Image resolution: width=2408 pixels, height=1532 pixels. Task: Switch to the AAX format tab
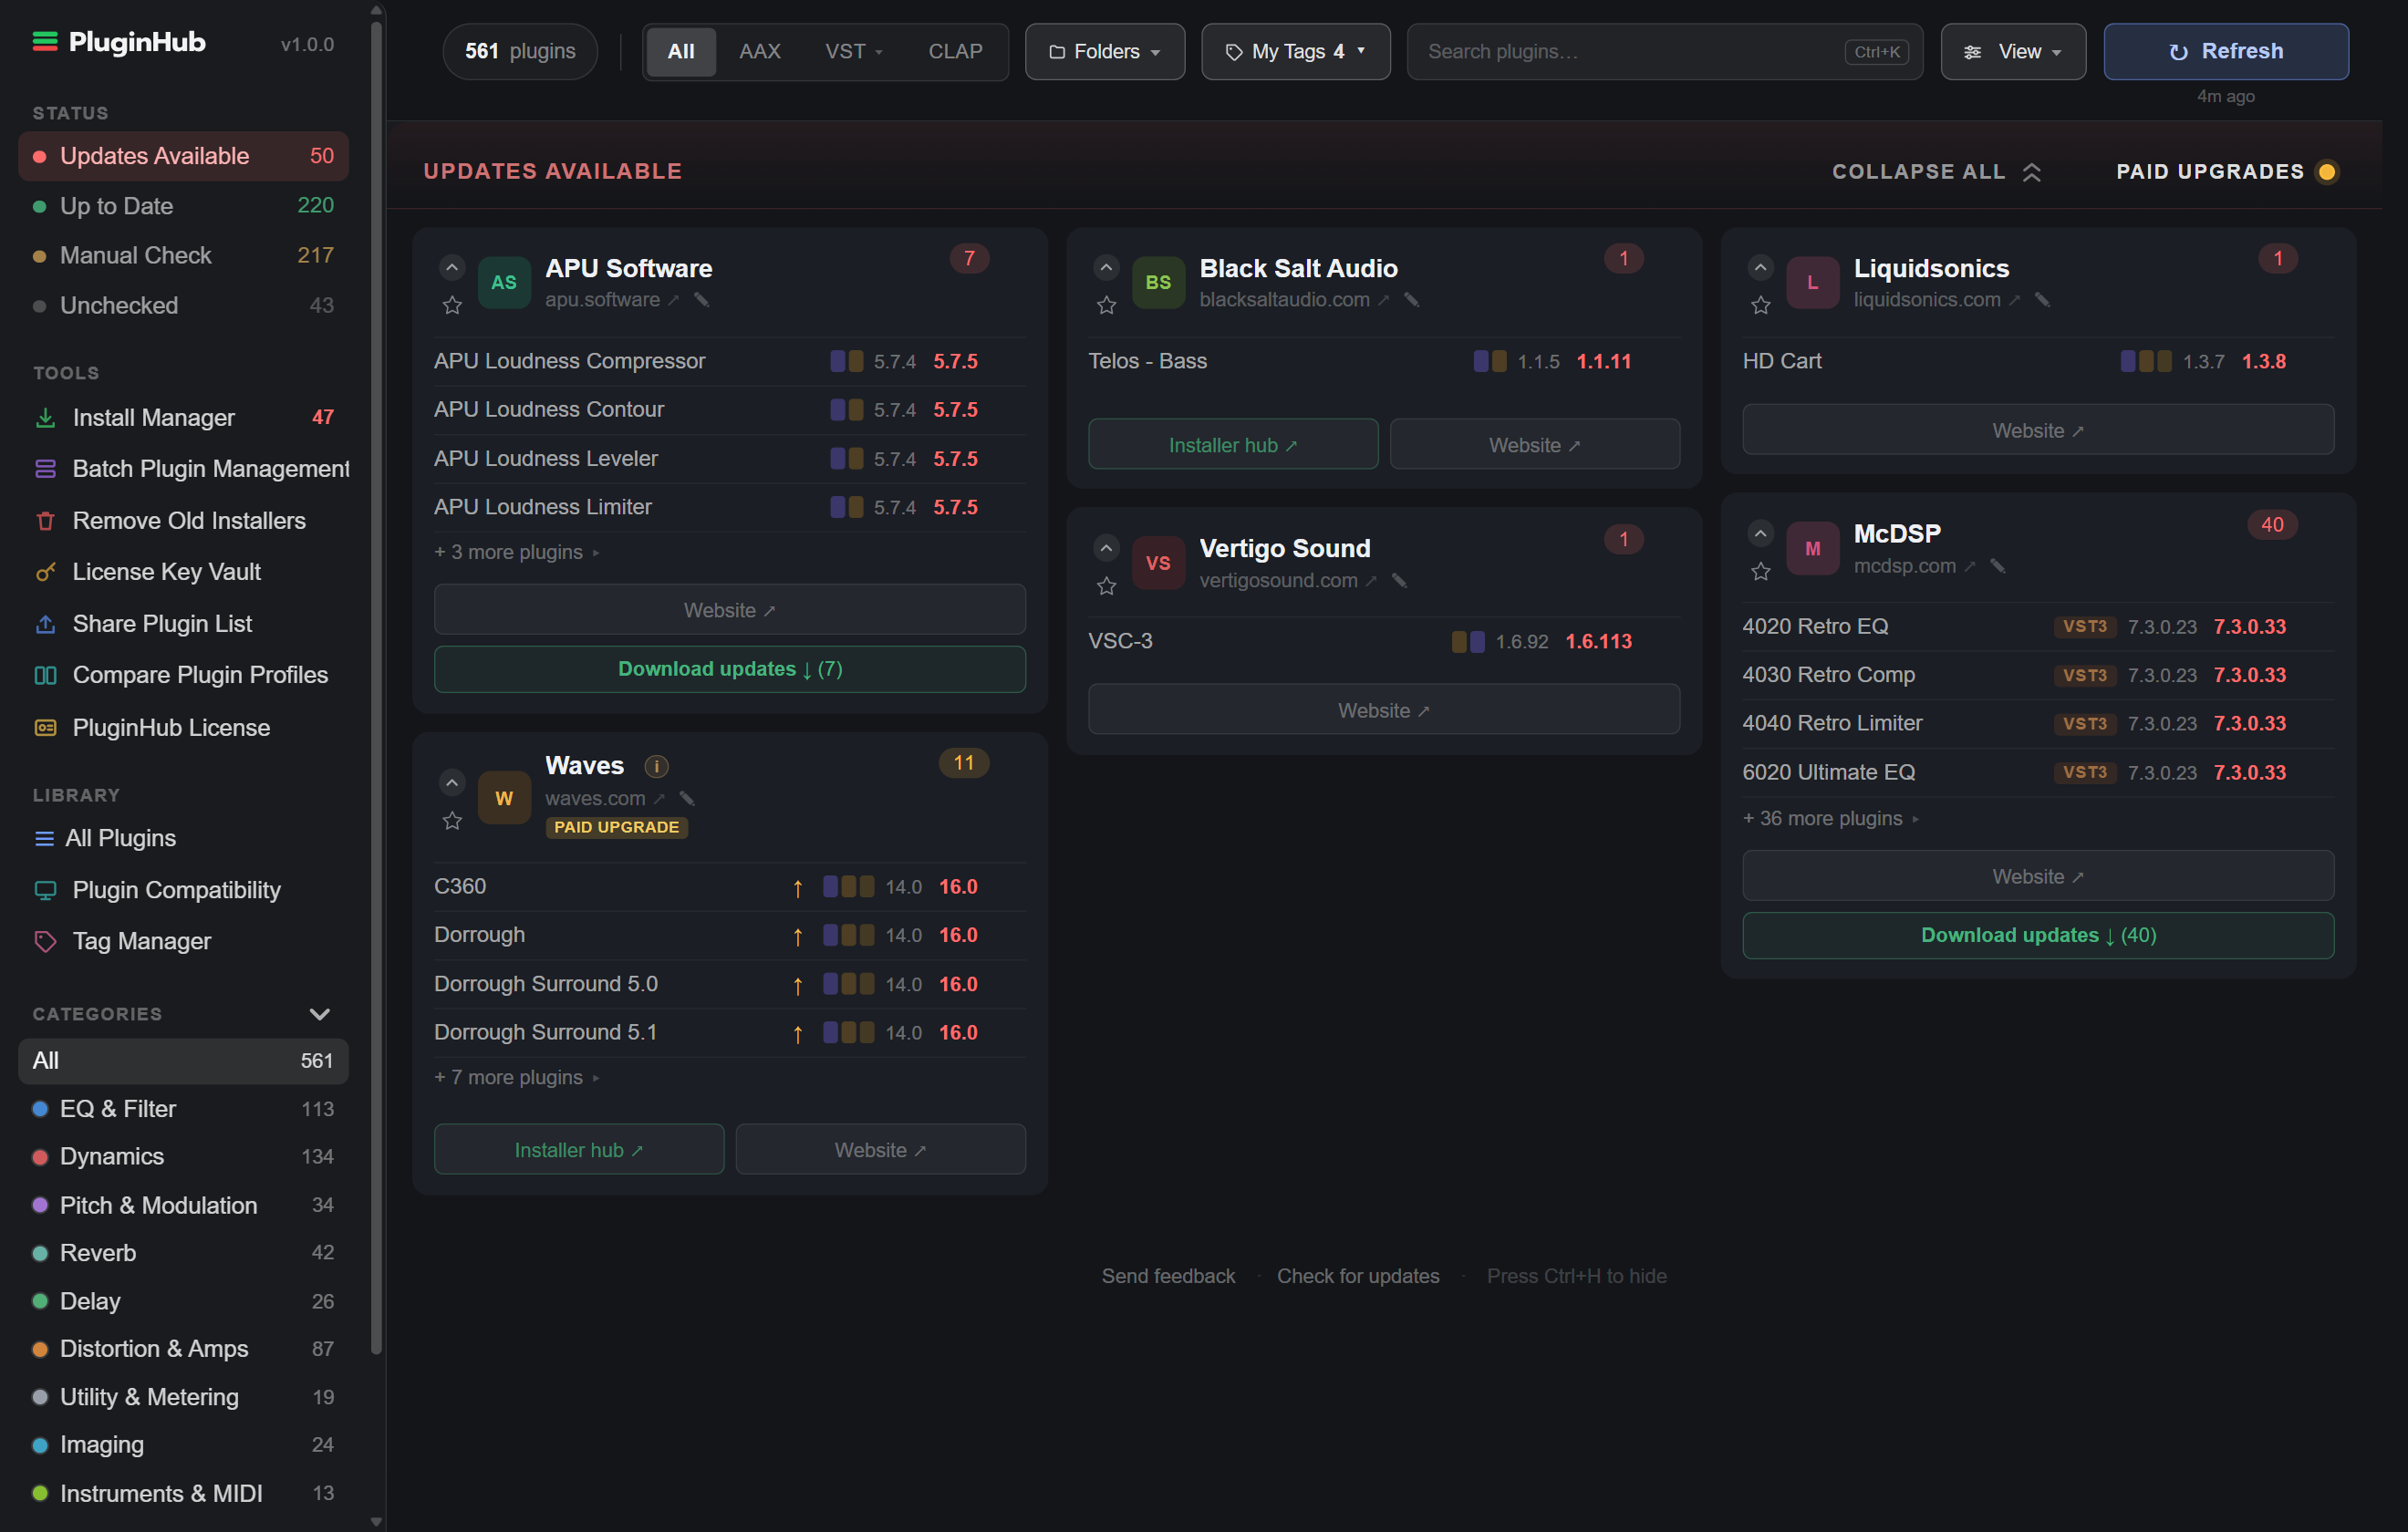[x=759, y=51]
